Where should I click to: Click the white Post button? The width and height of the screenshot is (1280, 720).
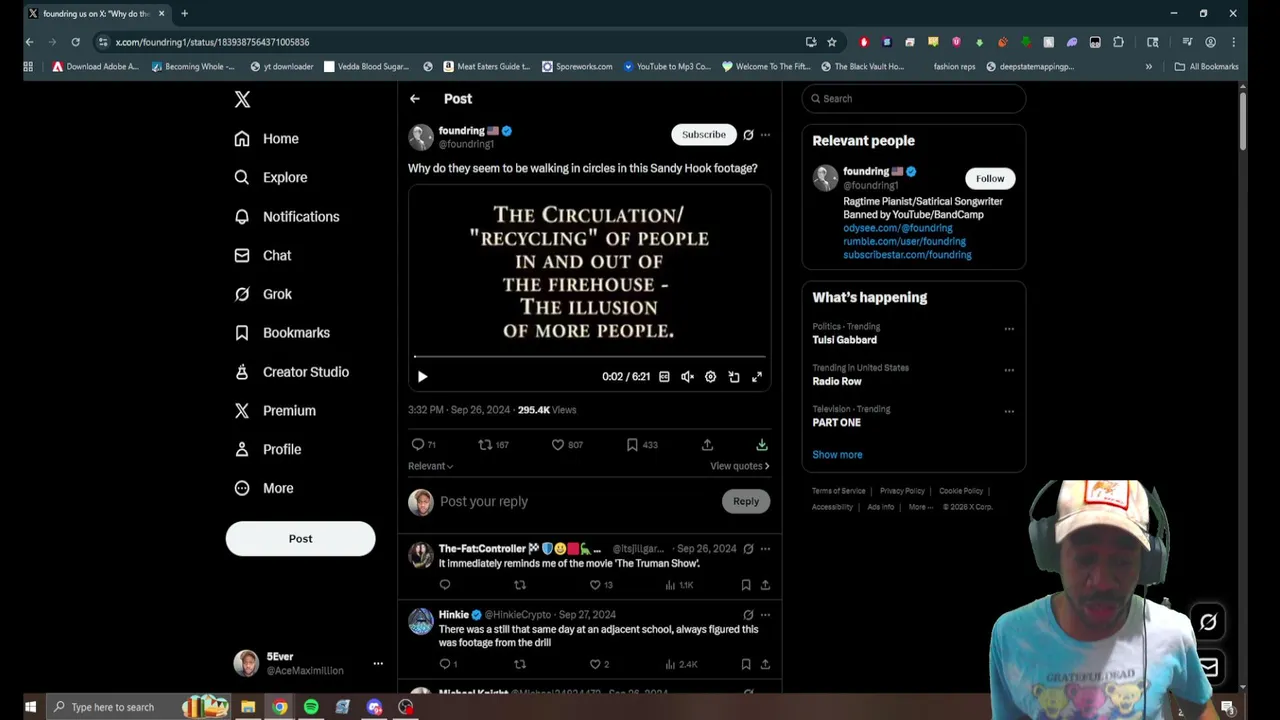tap(300, 539)
